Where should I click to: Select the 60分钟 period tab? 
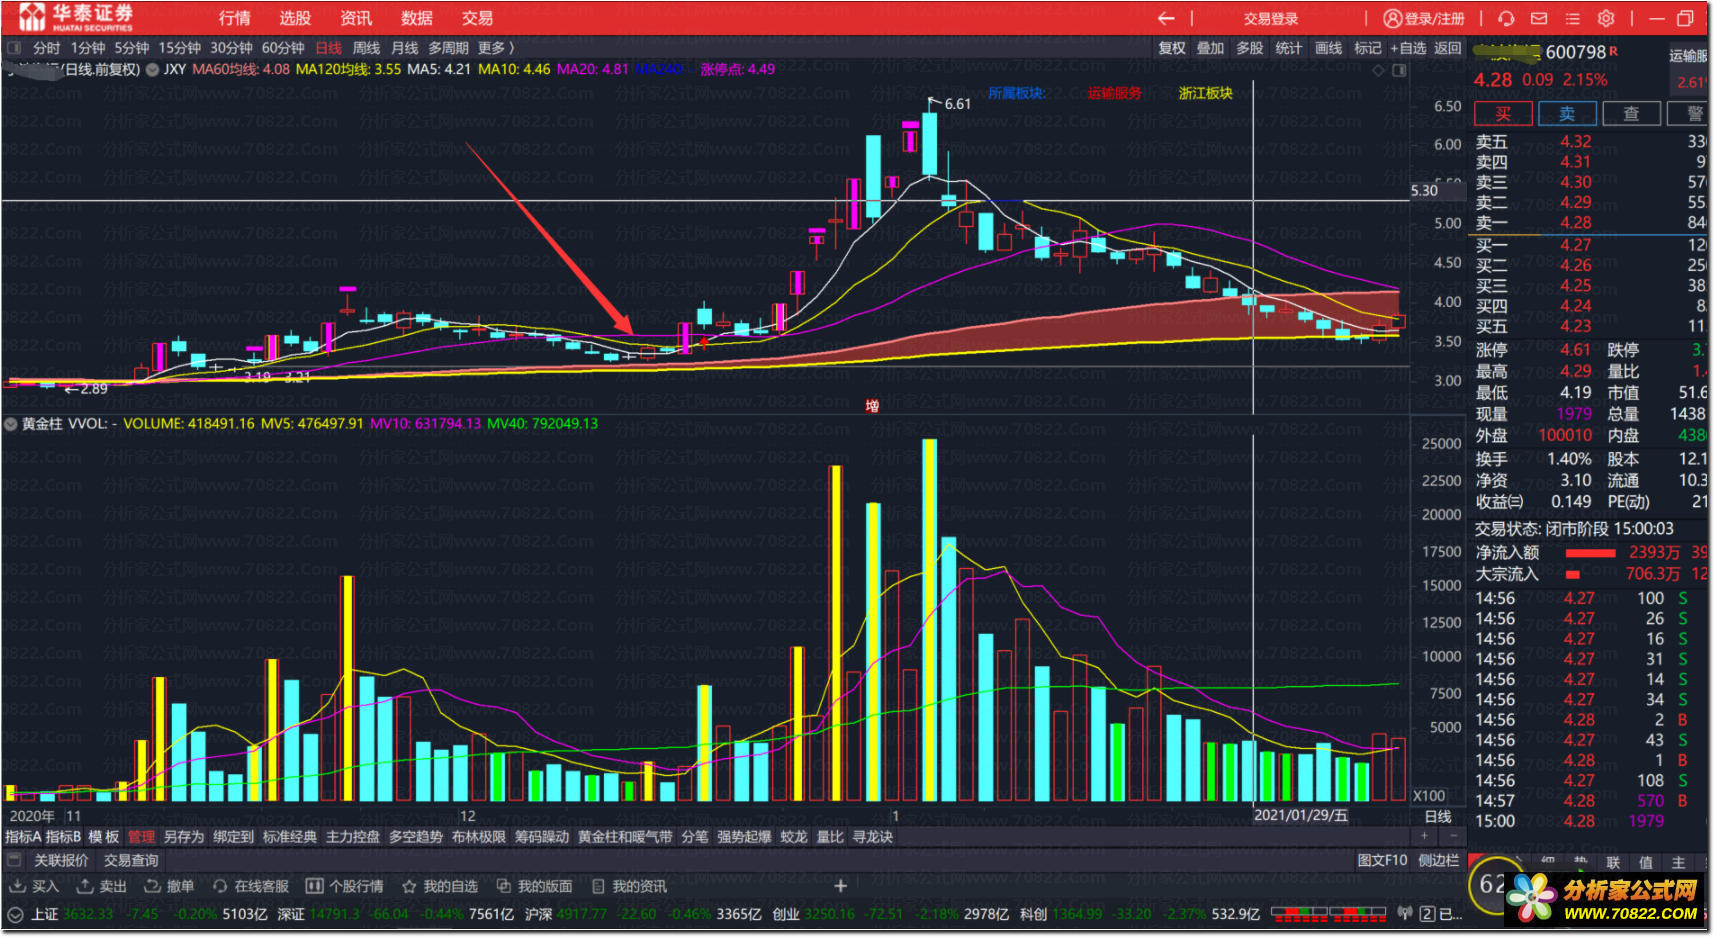pyautogui.click(x=283, y=48)
